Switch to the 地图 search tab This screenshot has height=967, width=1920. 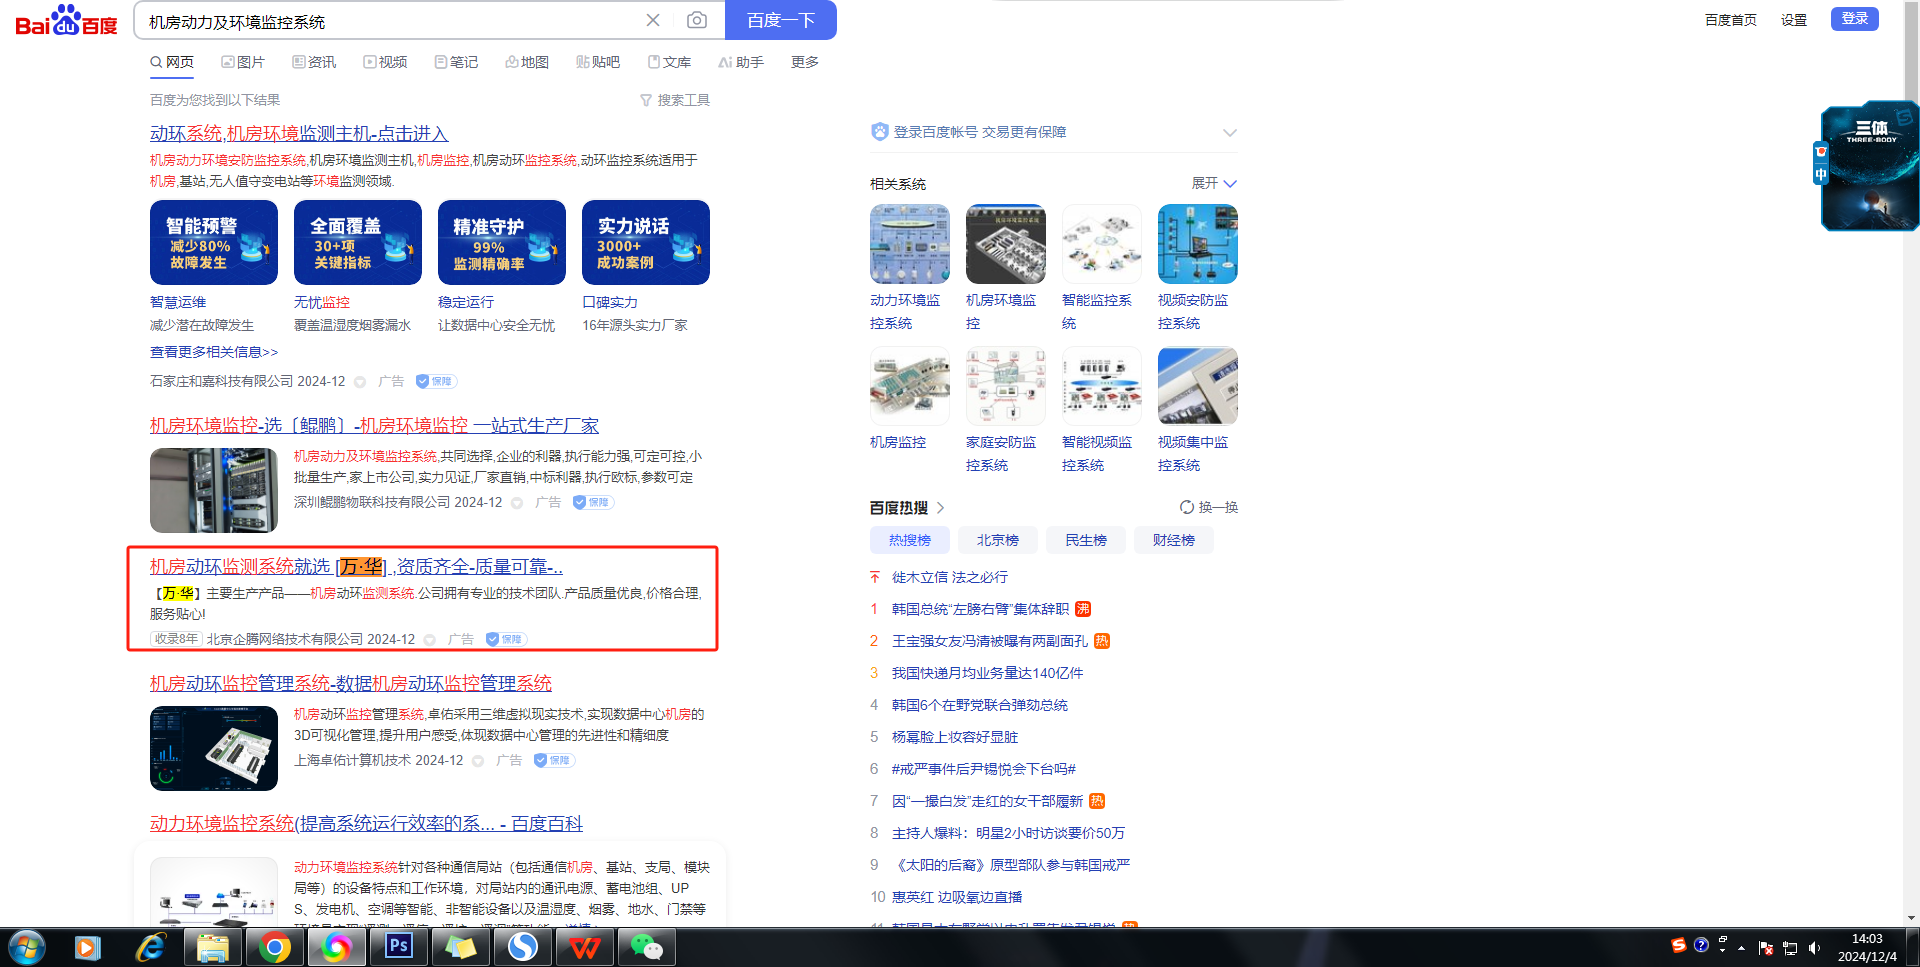[527, 62]
